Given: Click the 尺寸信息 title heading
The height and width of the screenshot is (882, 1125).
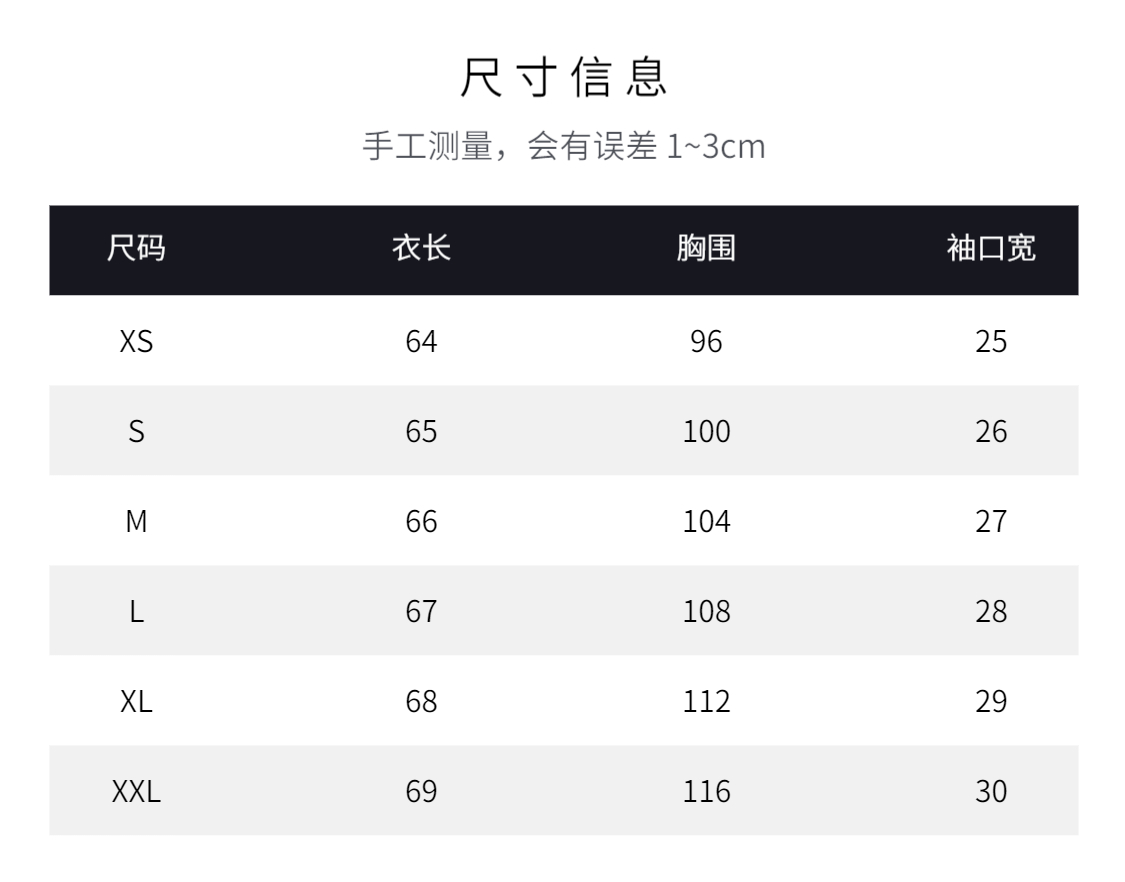Looking at the screenshot, I should click(x=563, y=79).
